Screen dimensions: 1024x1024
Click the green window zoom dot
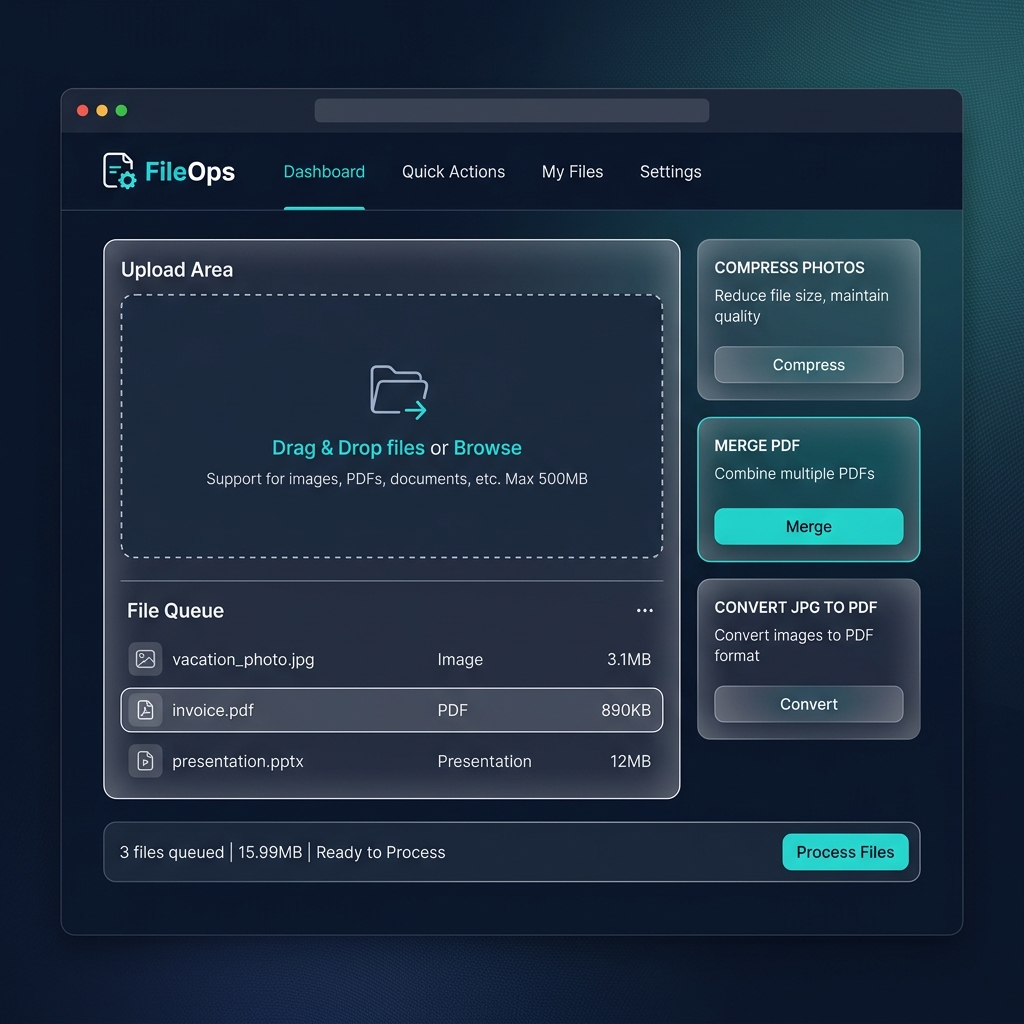[x=121, y=110]
